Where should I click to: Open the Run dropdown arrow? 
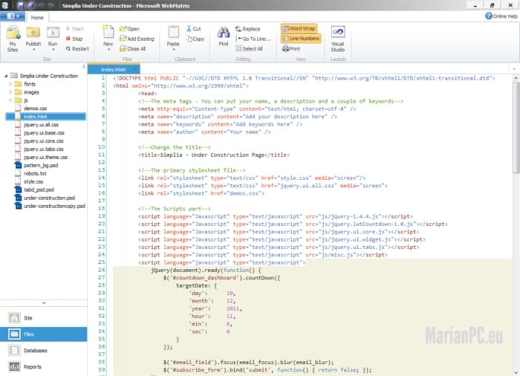(53, 50)
